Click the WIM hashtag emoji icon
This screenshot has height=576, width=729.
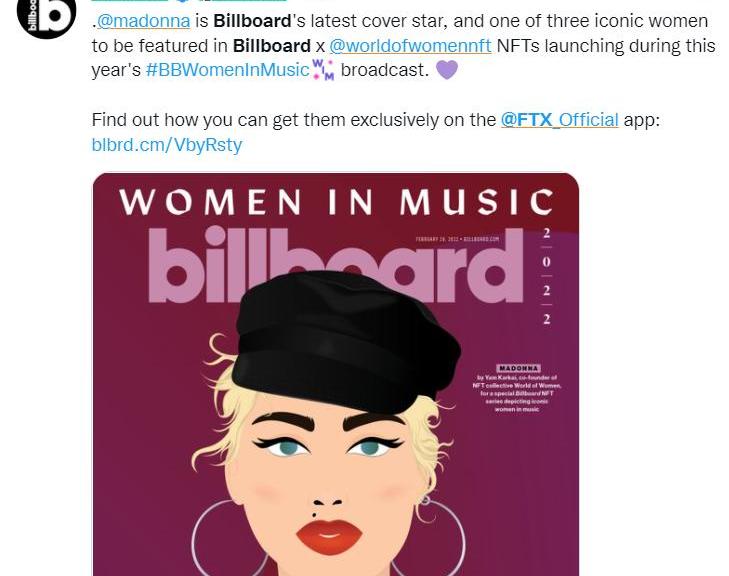pyautogui.click(x=323, y=69)
